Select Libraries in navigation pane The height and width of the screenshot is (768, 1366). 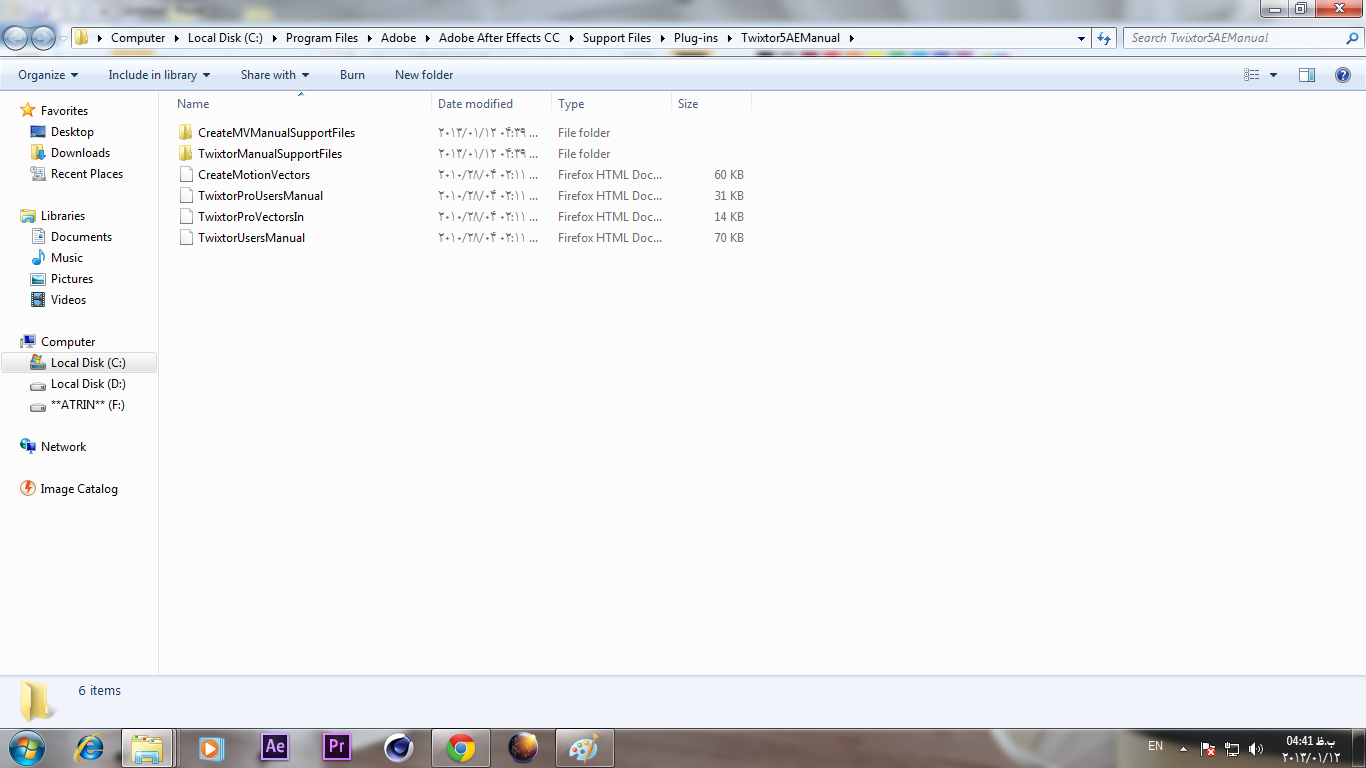coord(62,216)
